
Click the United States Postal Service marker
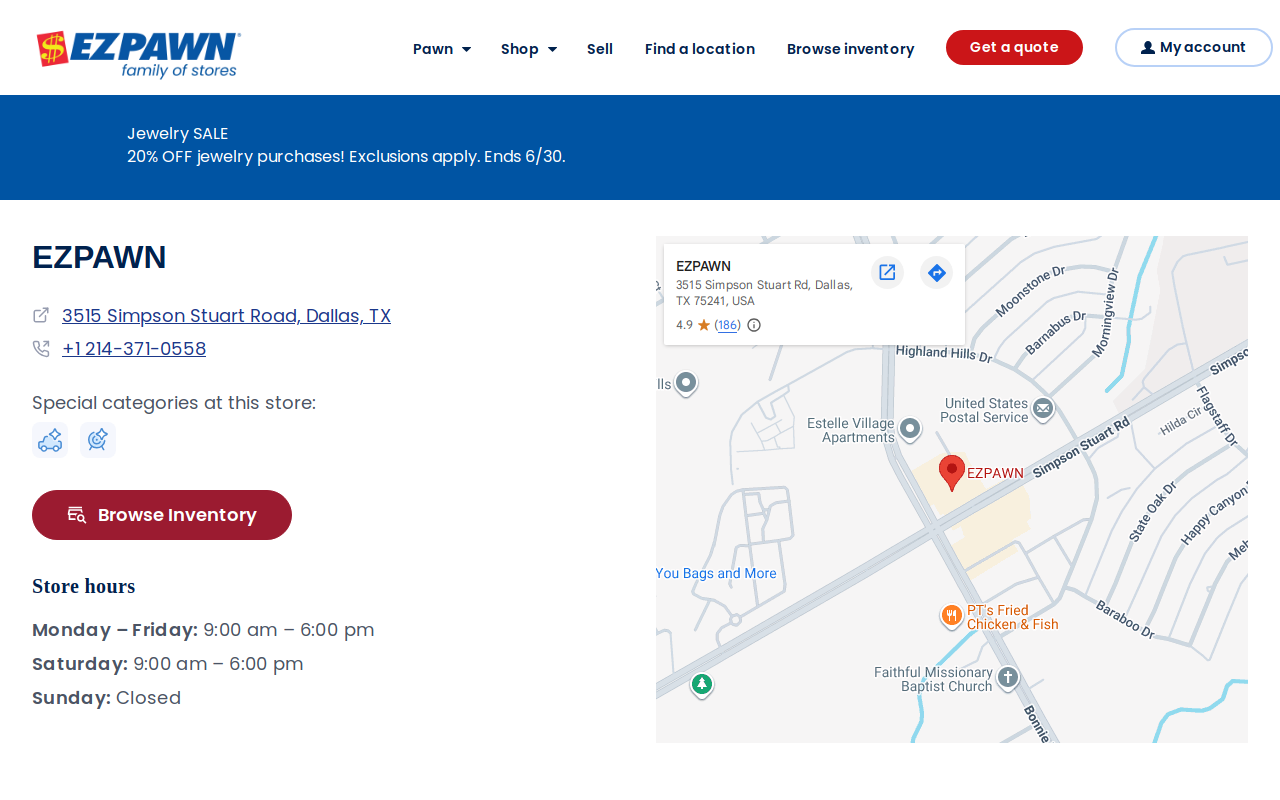(x=1043, y=409)
